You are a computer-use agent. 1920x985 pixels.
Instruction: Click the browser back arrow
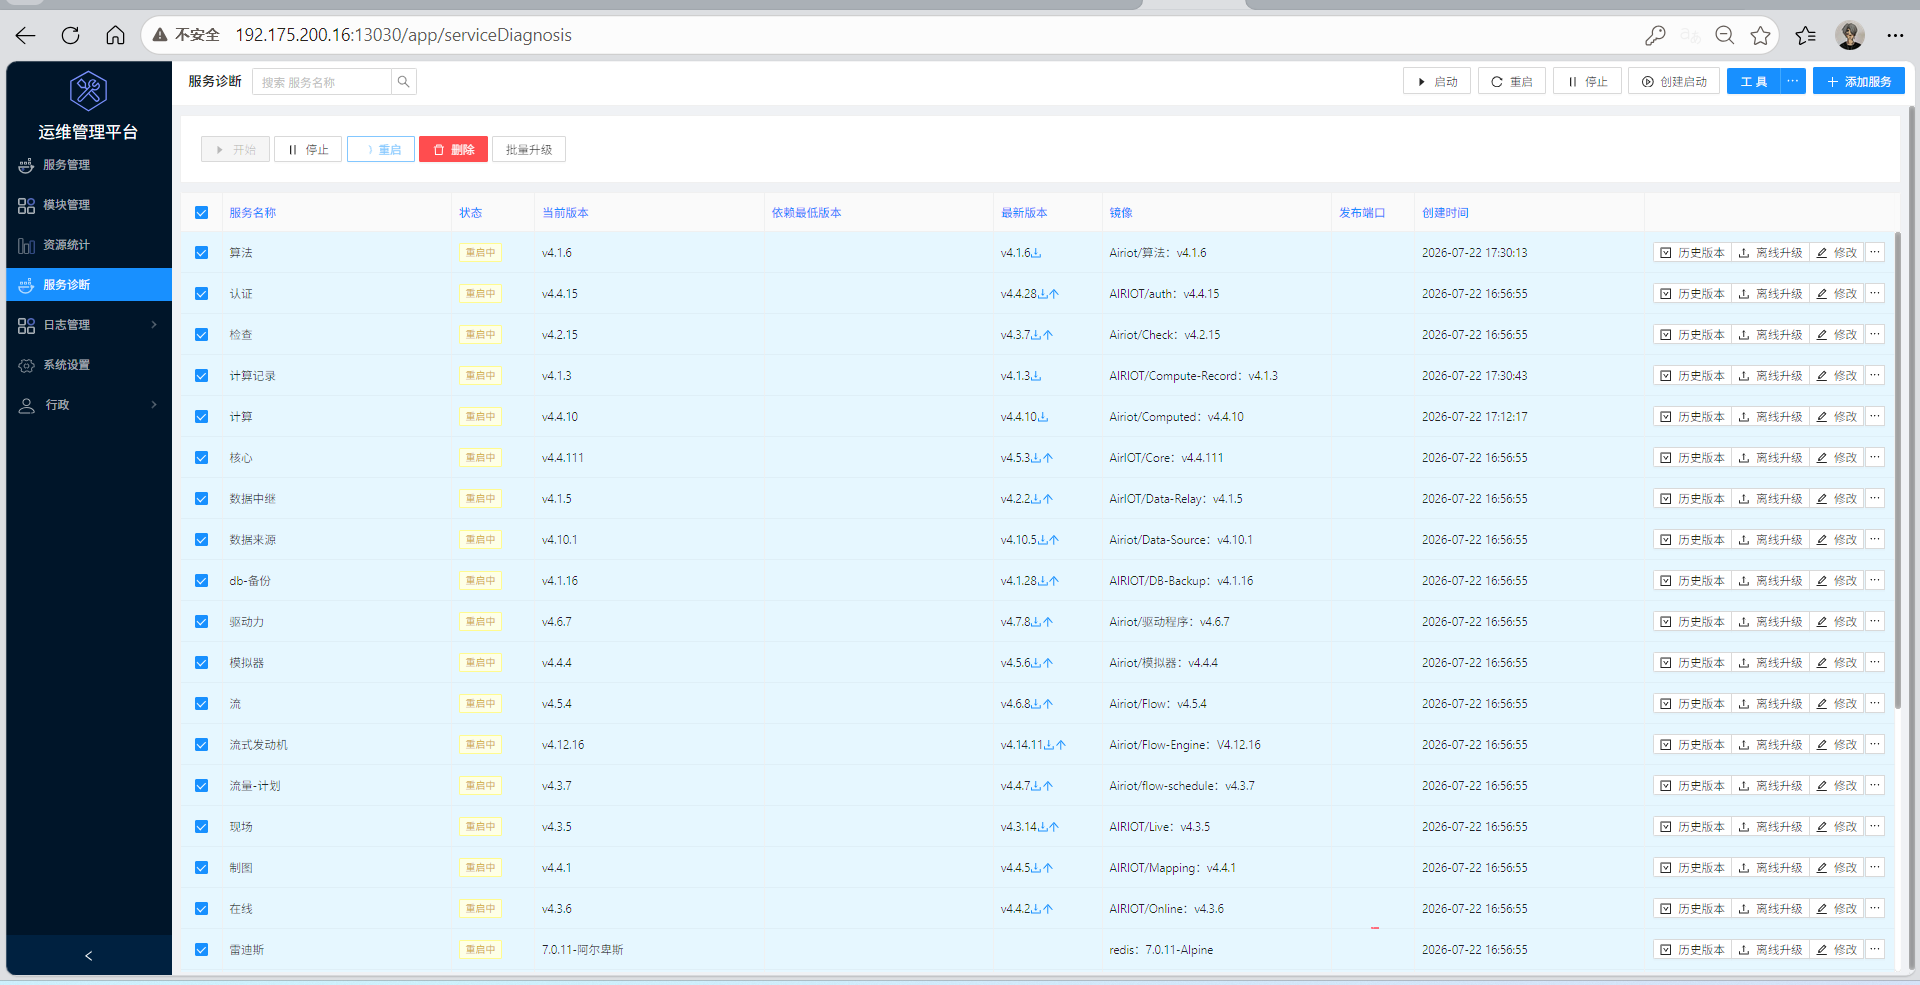[x=26, y=35]
